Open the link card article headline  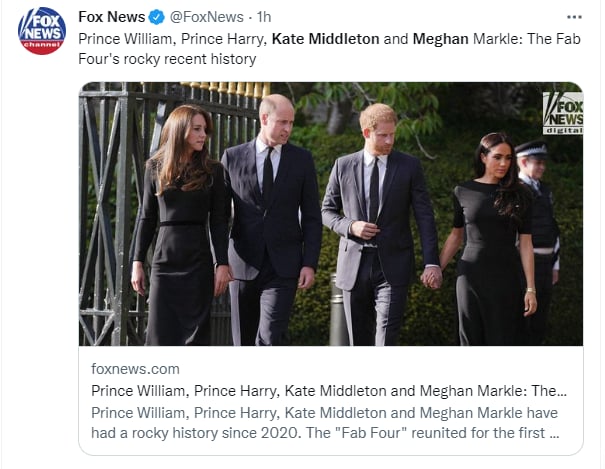tap(329, 391)
